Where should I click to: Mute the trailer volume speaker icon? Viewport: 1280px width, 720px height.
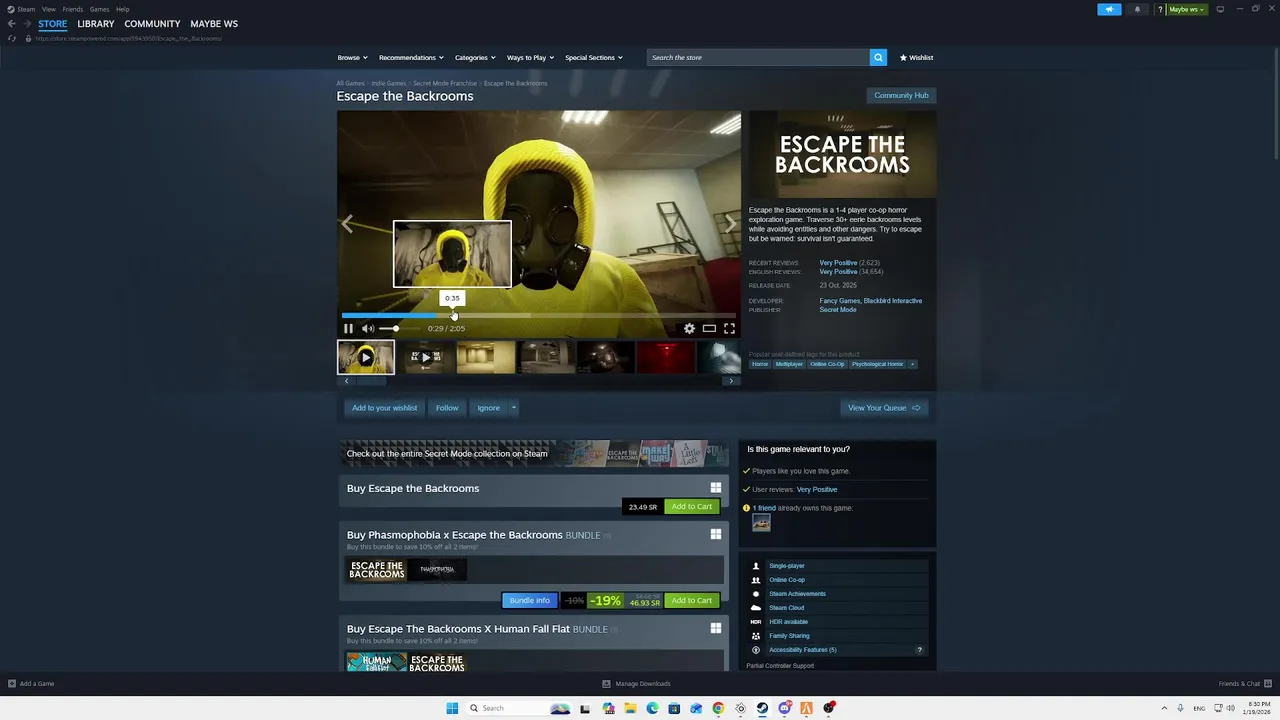(x=368, y=328)
